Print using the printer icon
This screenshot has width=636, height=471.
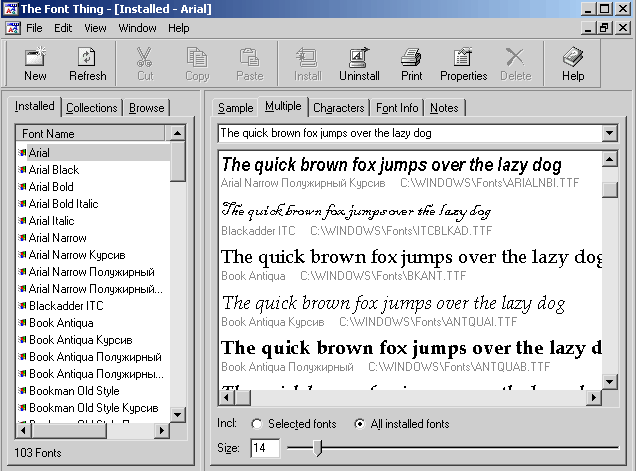(x=411, y=57)
